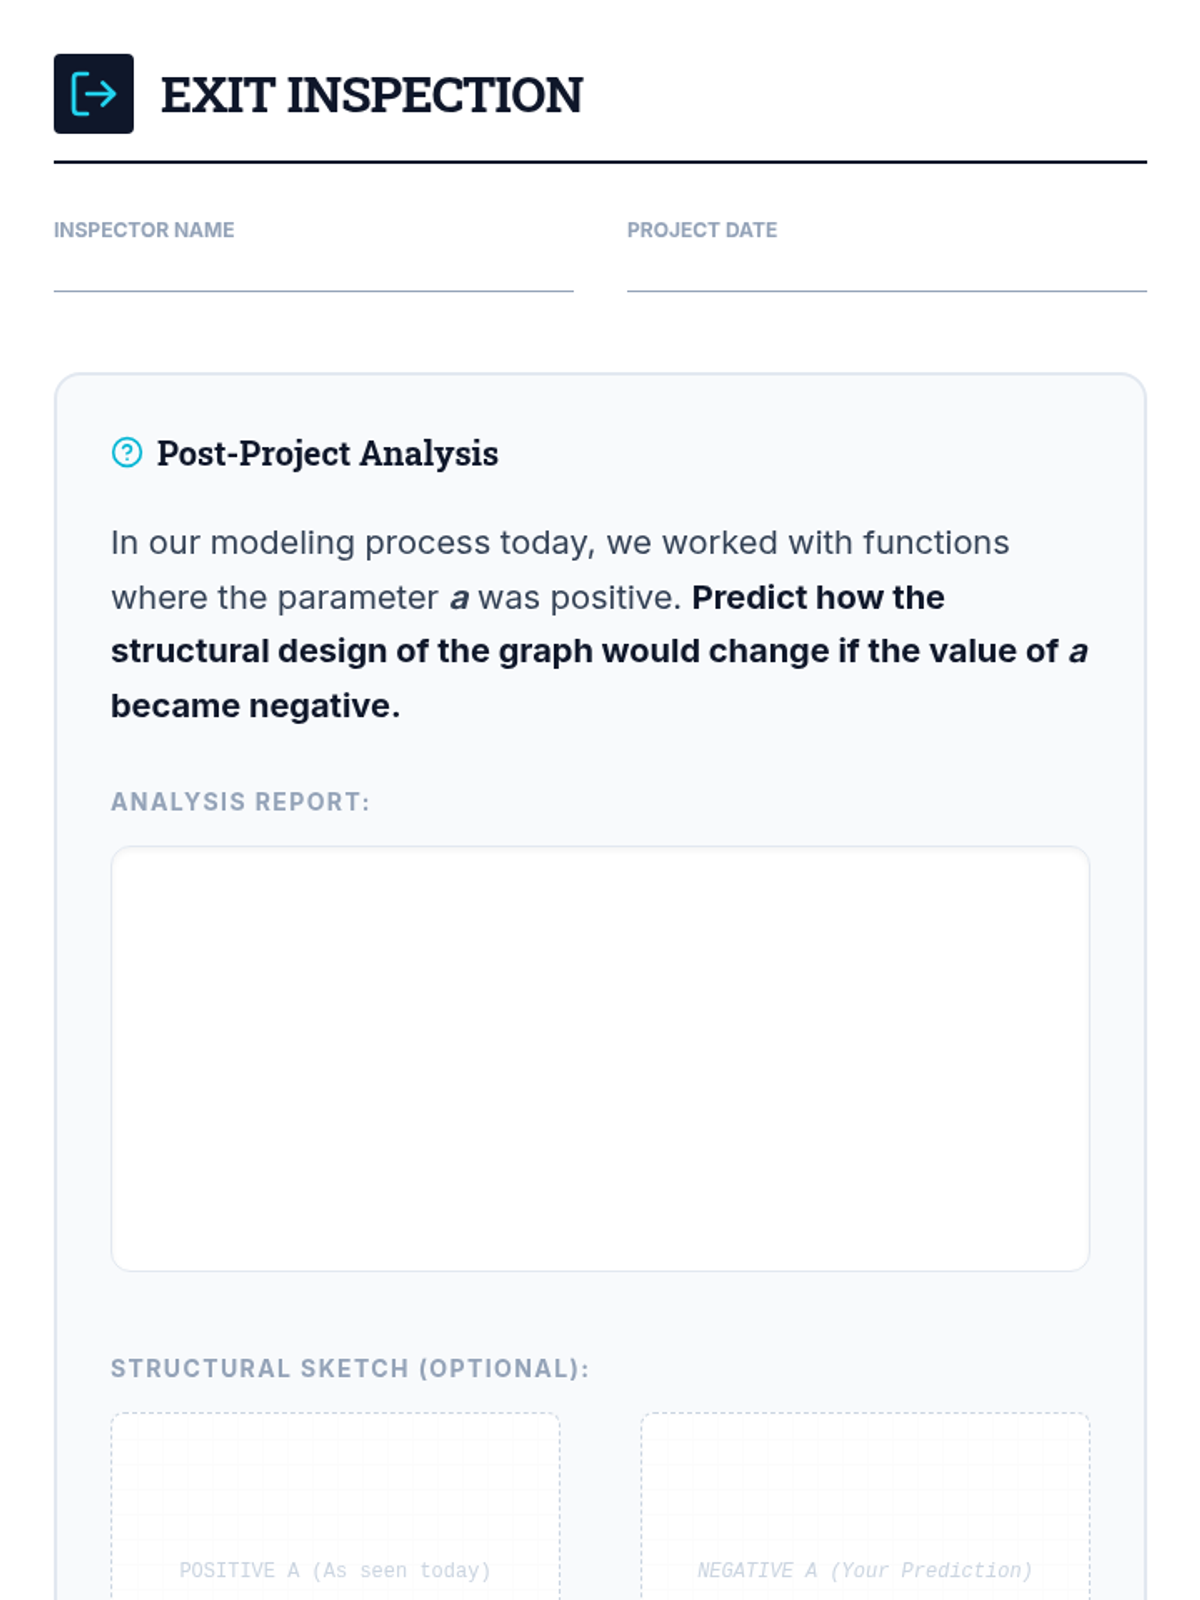Click the bold "became negative." text

click(x=255, y=706)
